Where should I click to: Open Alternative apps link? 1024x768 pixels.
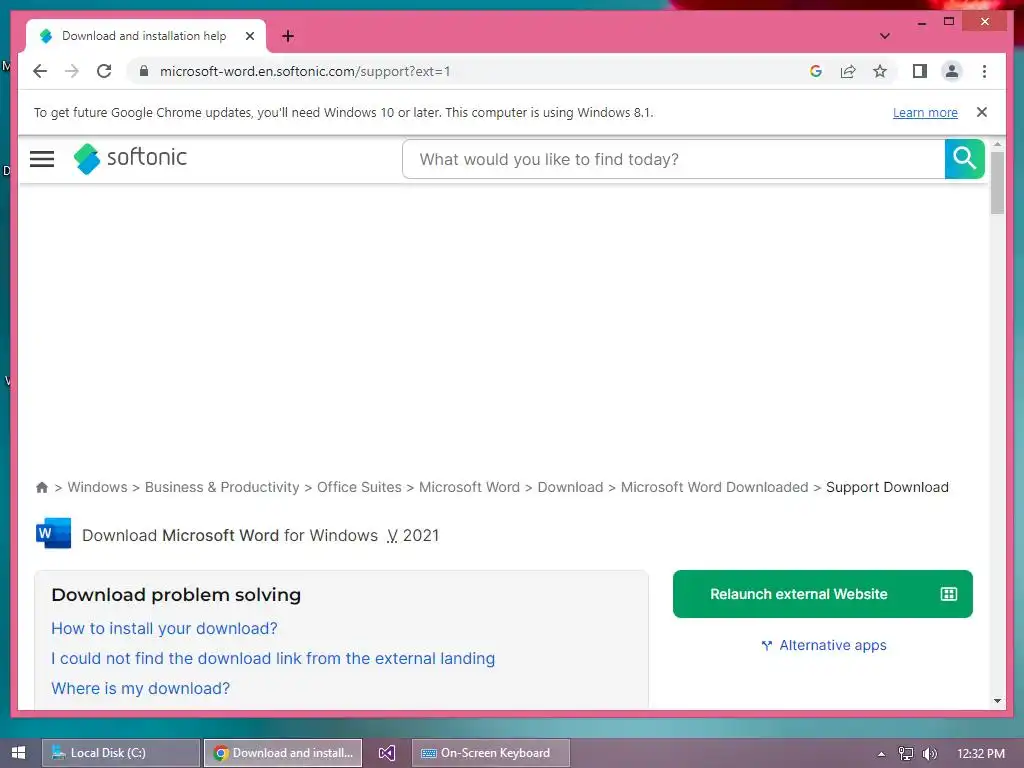coord(824,645)
